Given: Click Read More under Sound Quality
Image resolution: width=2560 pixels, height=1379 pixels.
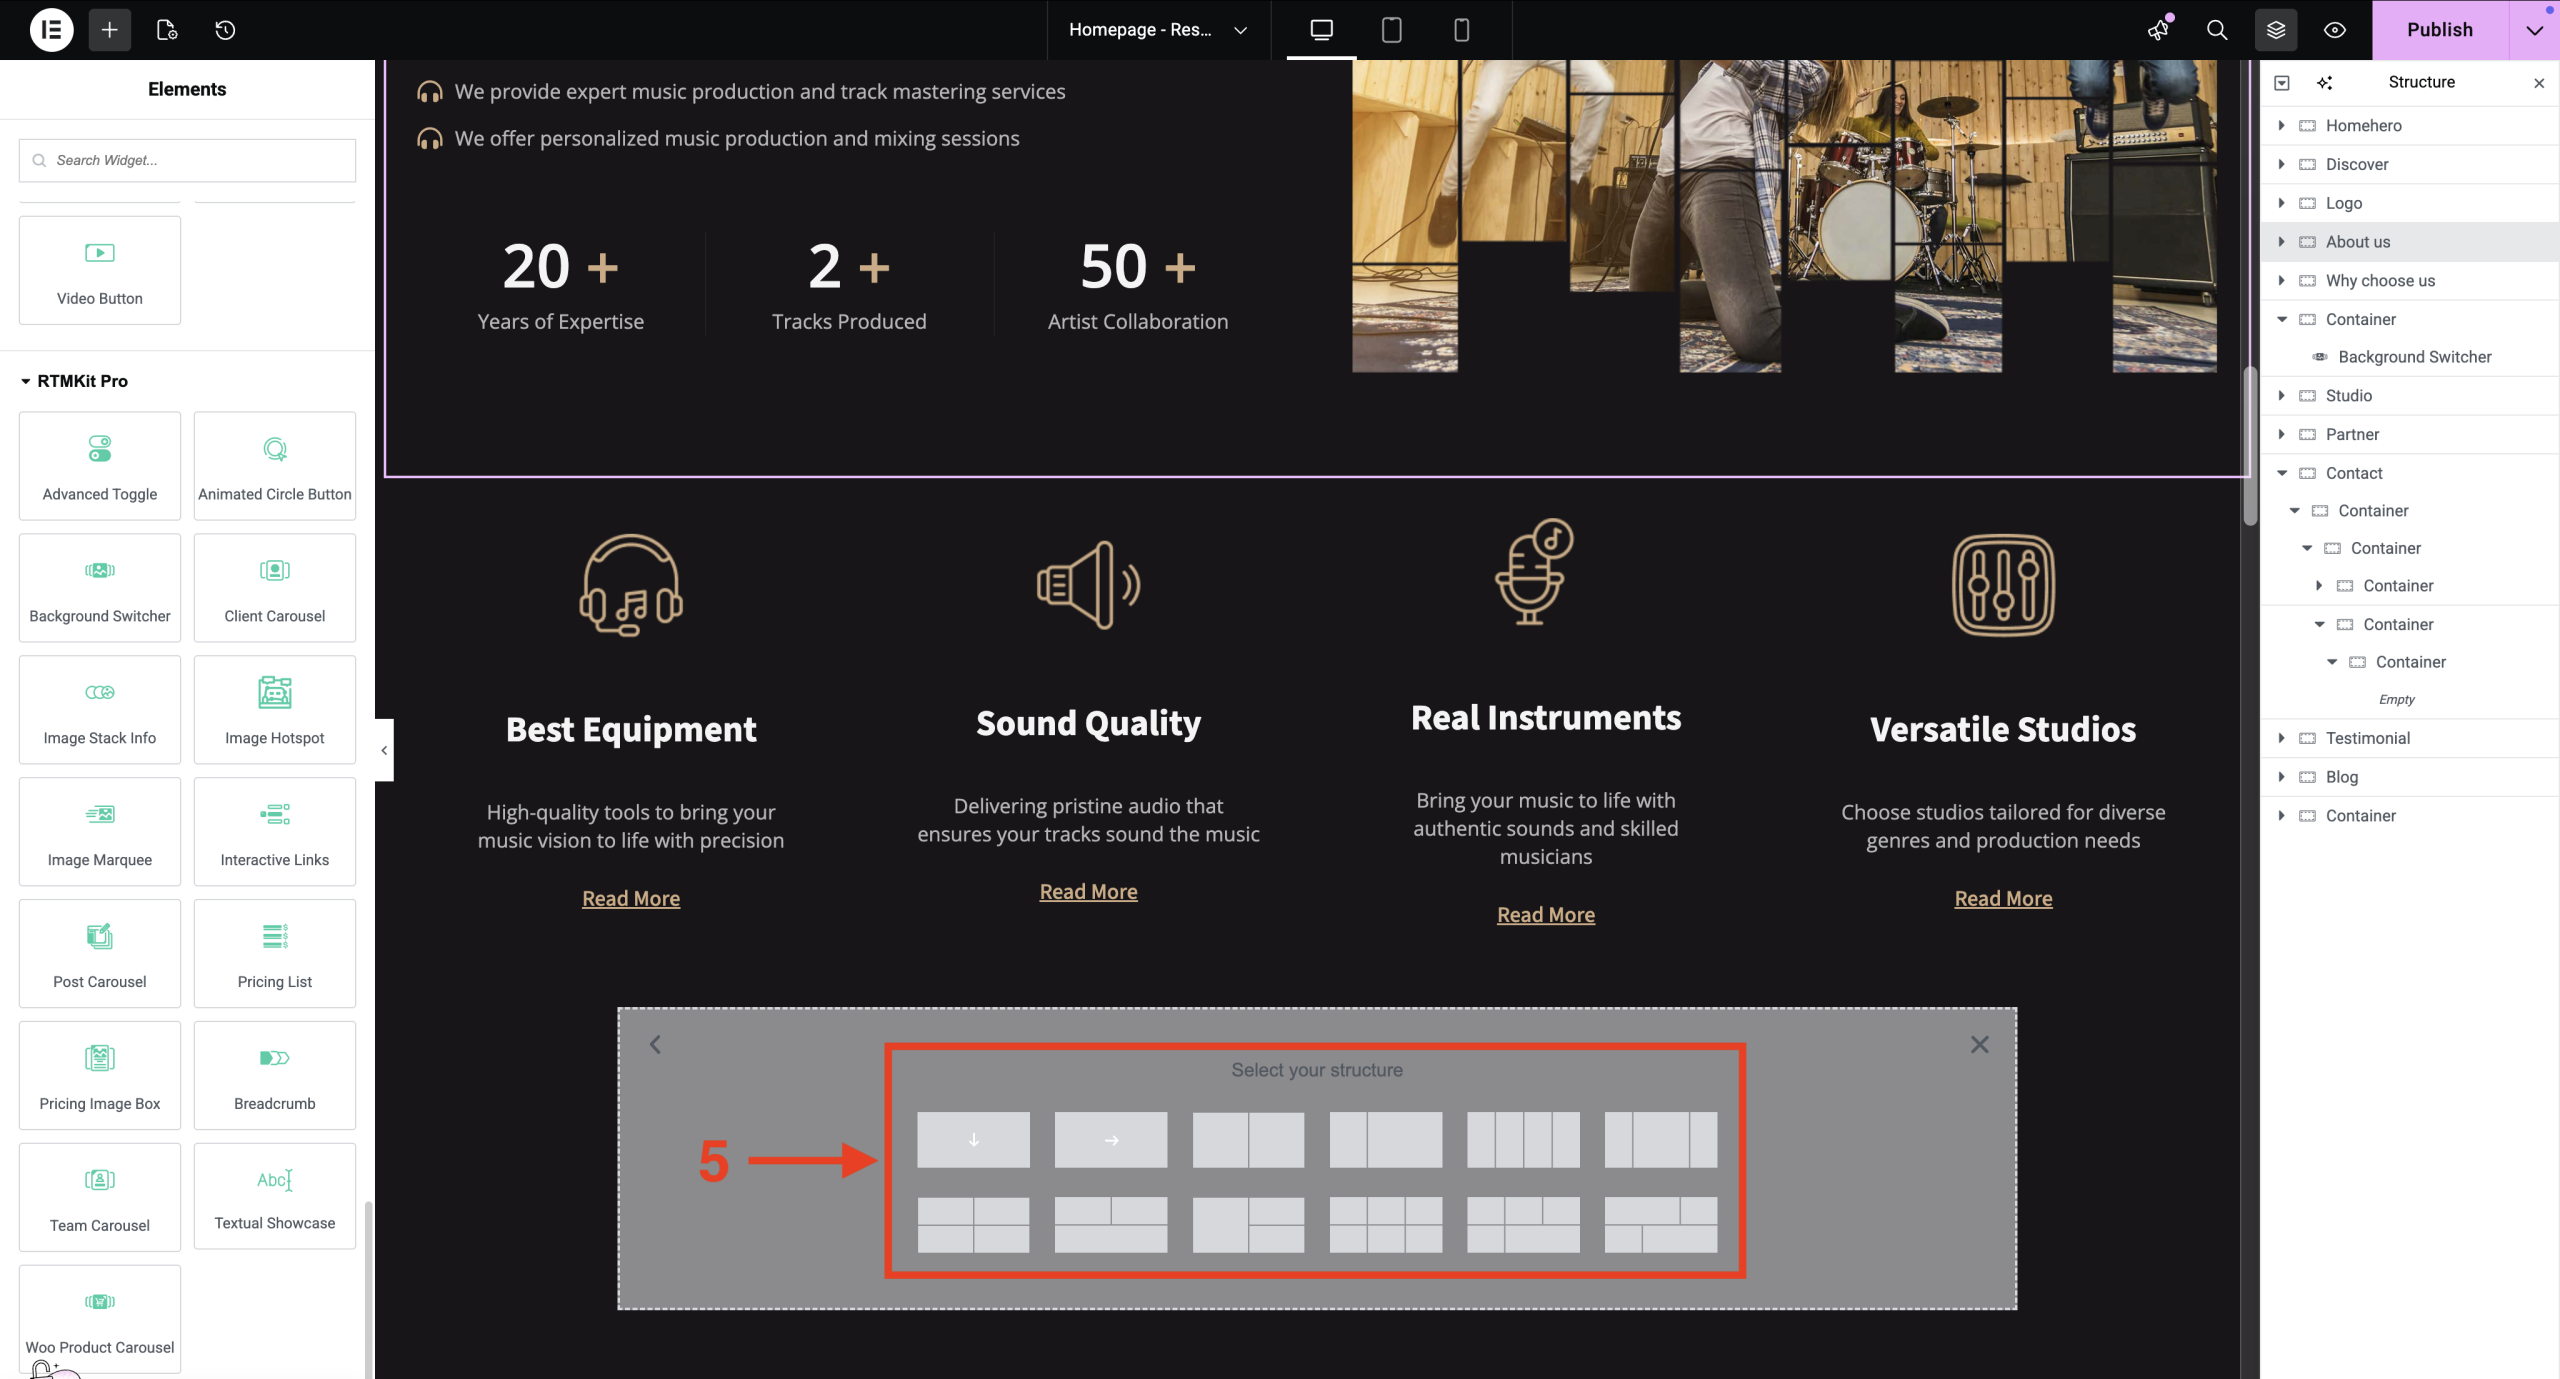Looking at the screenshot, I should [1088, 892].
